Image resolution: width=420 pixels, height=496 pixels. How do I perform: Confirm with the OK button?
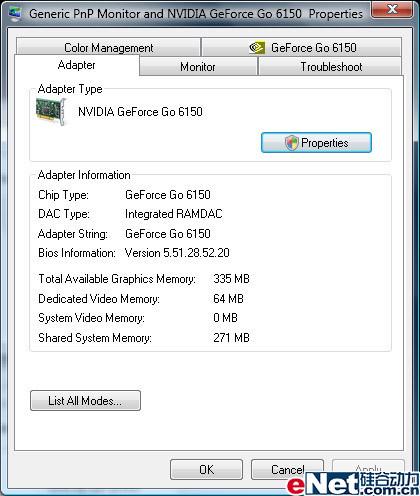pos(206,469)
